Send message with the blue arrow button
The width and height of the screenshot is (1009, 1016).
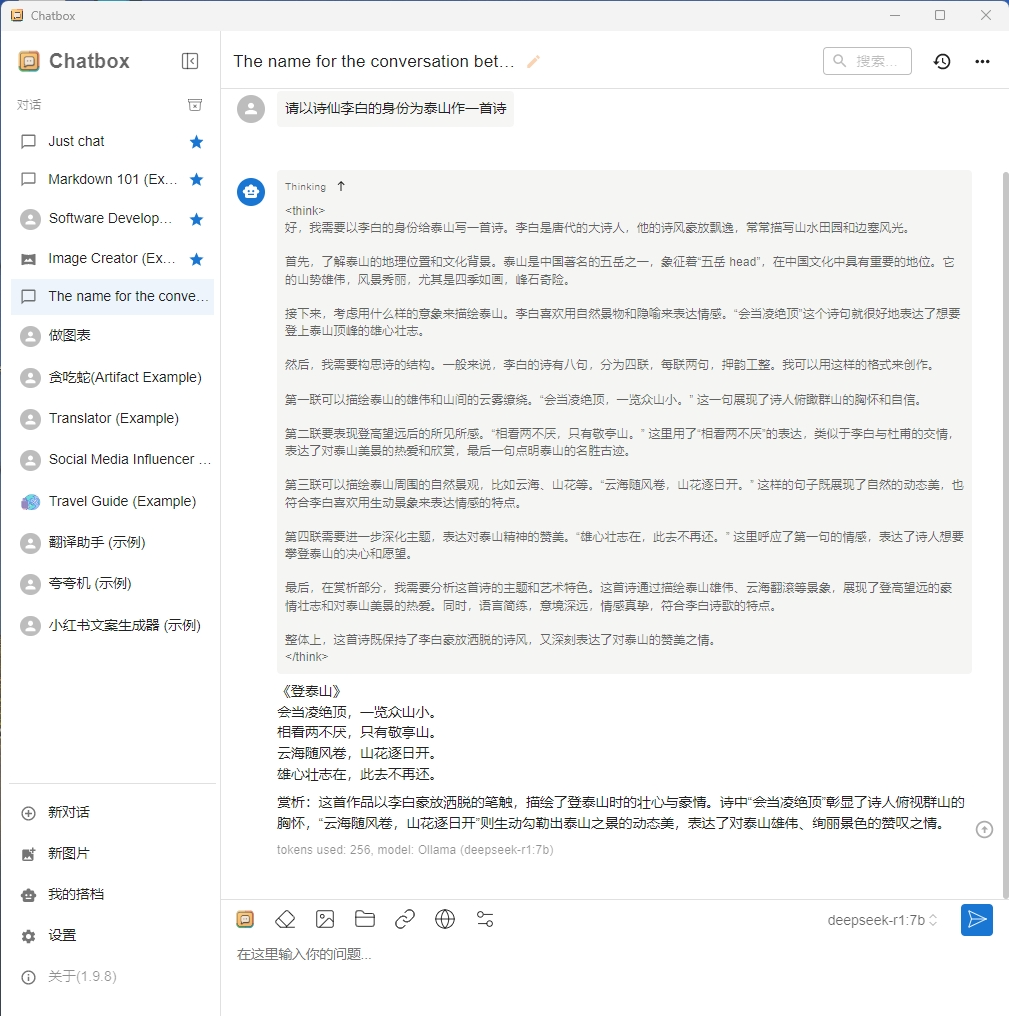[977, 920]
